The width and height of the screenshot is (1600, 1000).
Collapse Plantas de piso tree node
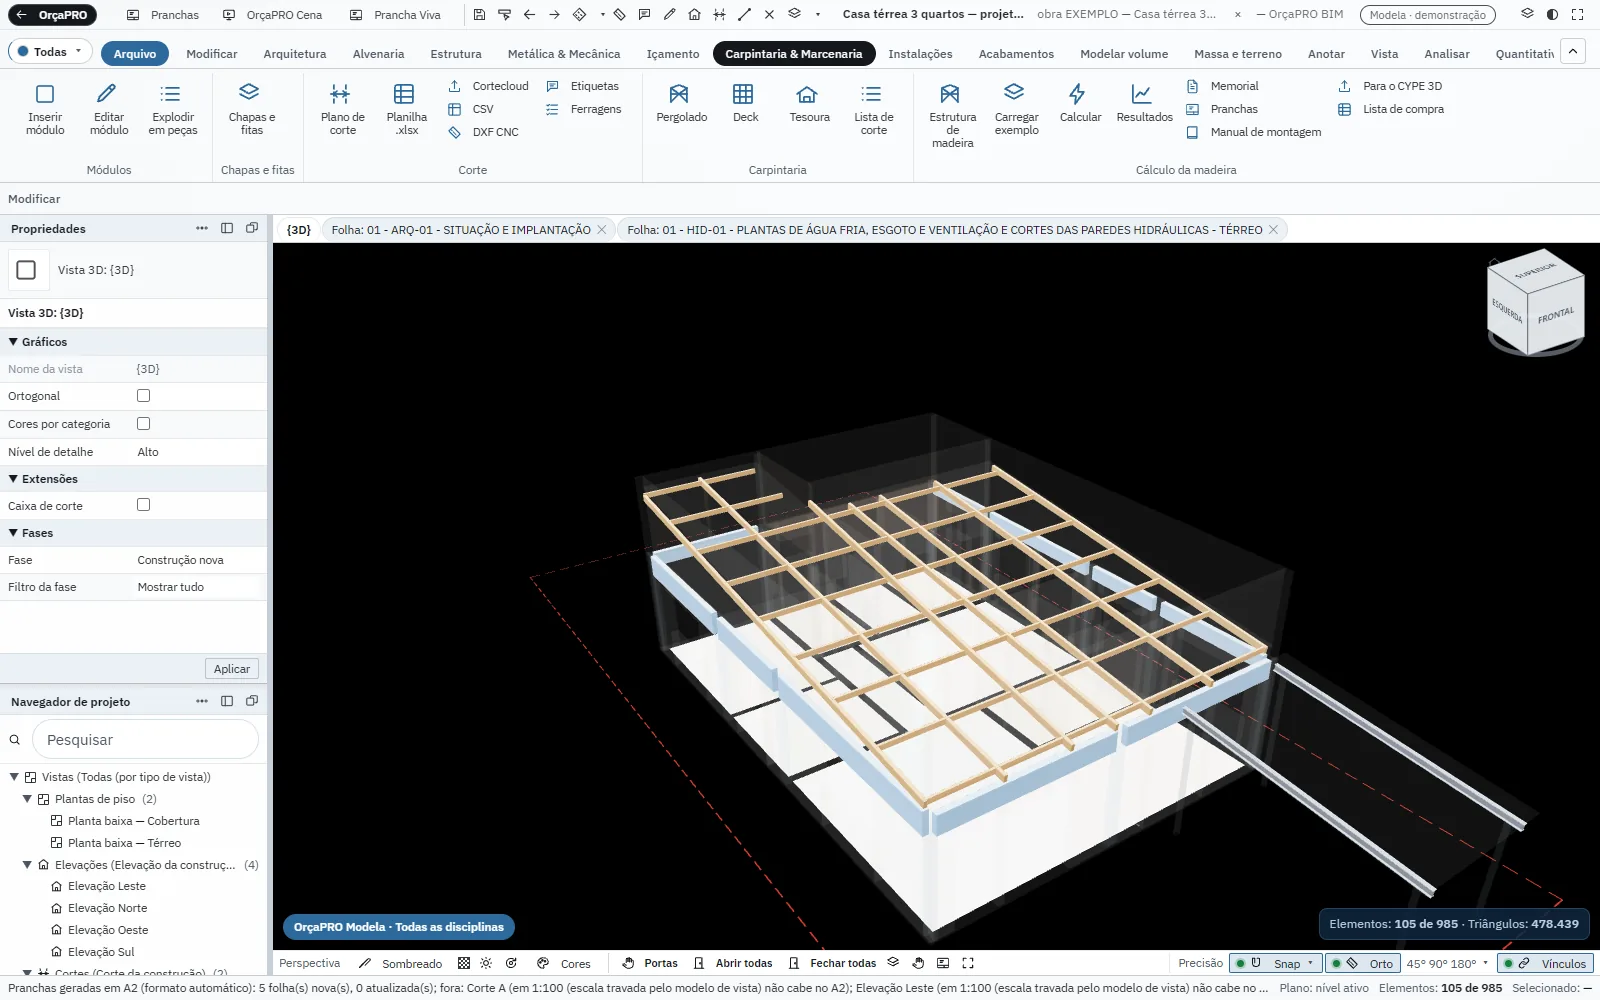tap(27, 799)
